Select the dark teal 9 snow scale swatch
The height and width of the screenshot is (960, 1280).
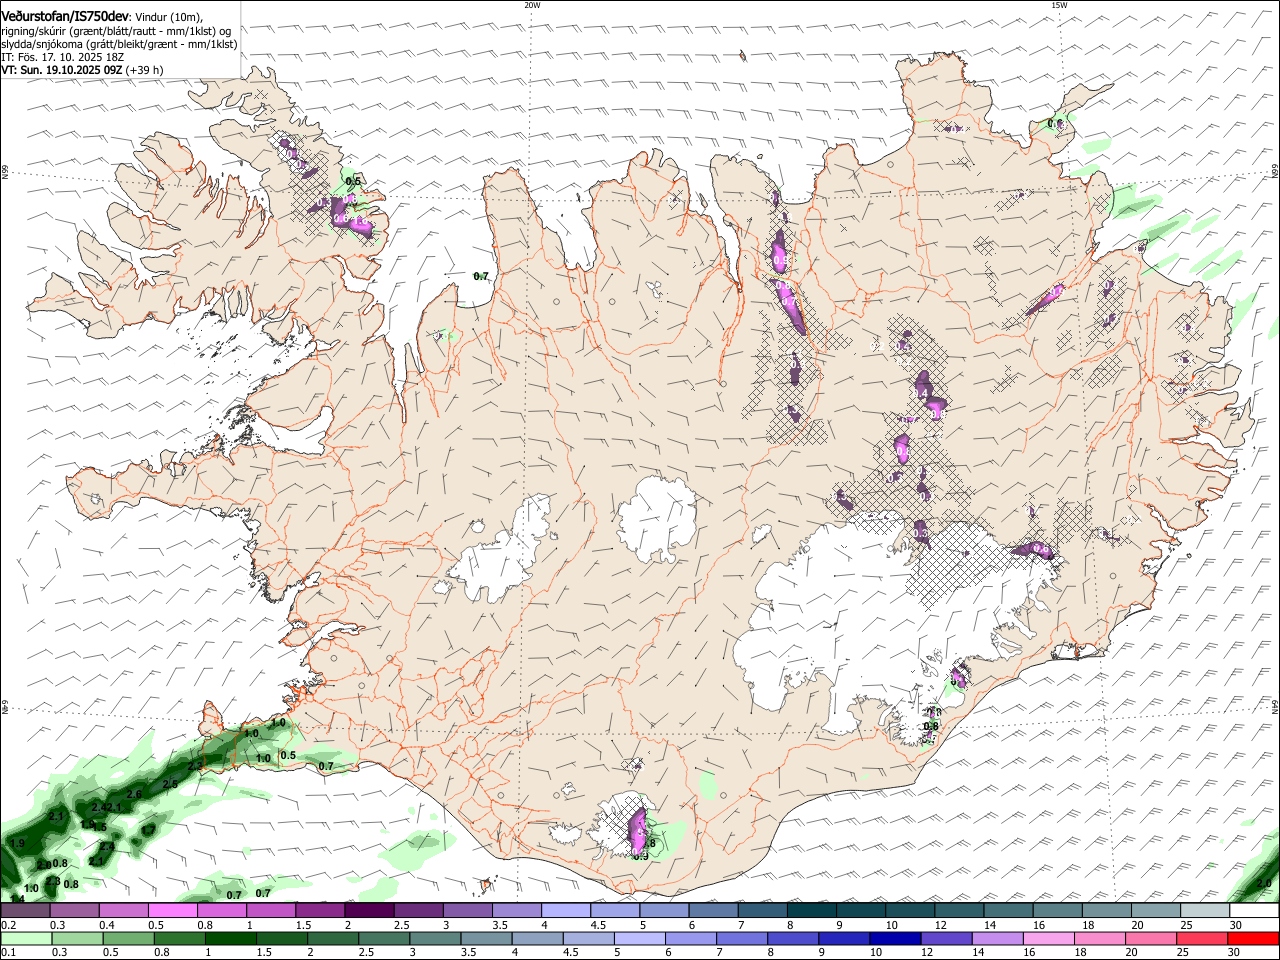coord(860,911)
